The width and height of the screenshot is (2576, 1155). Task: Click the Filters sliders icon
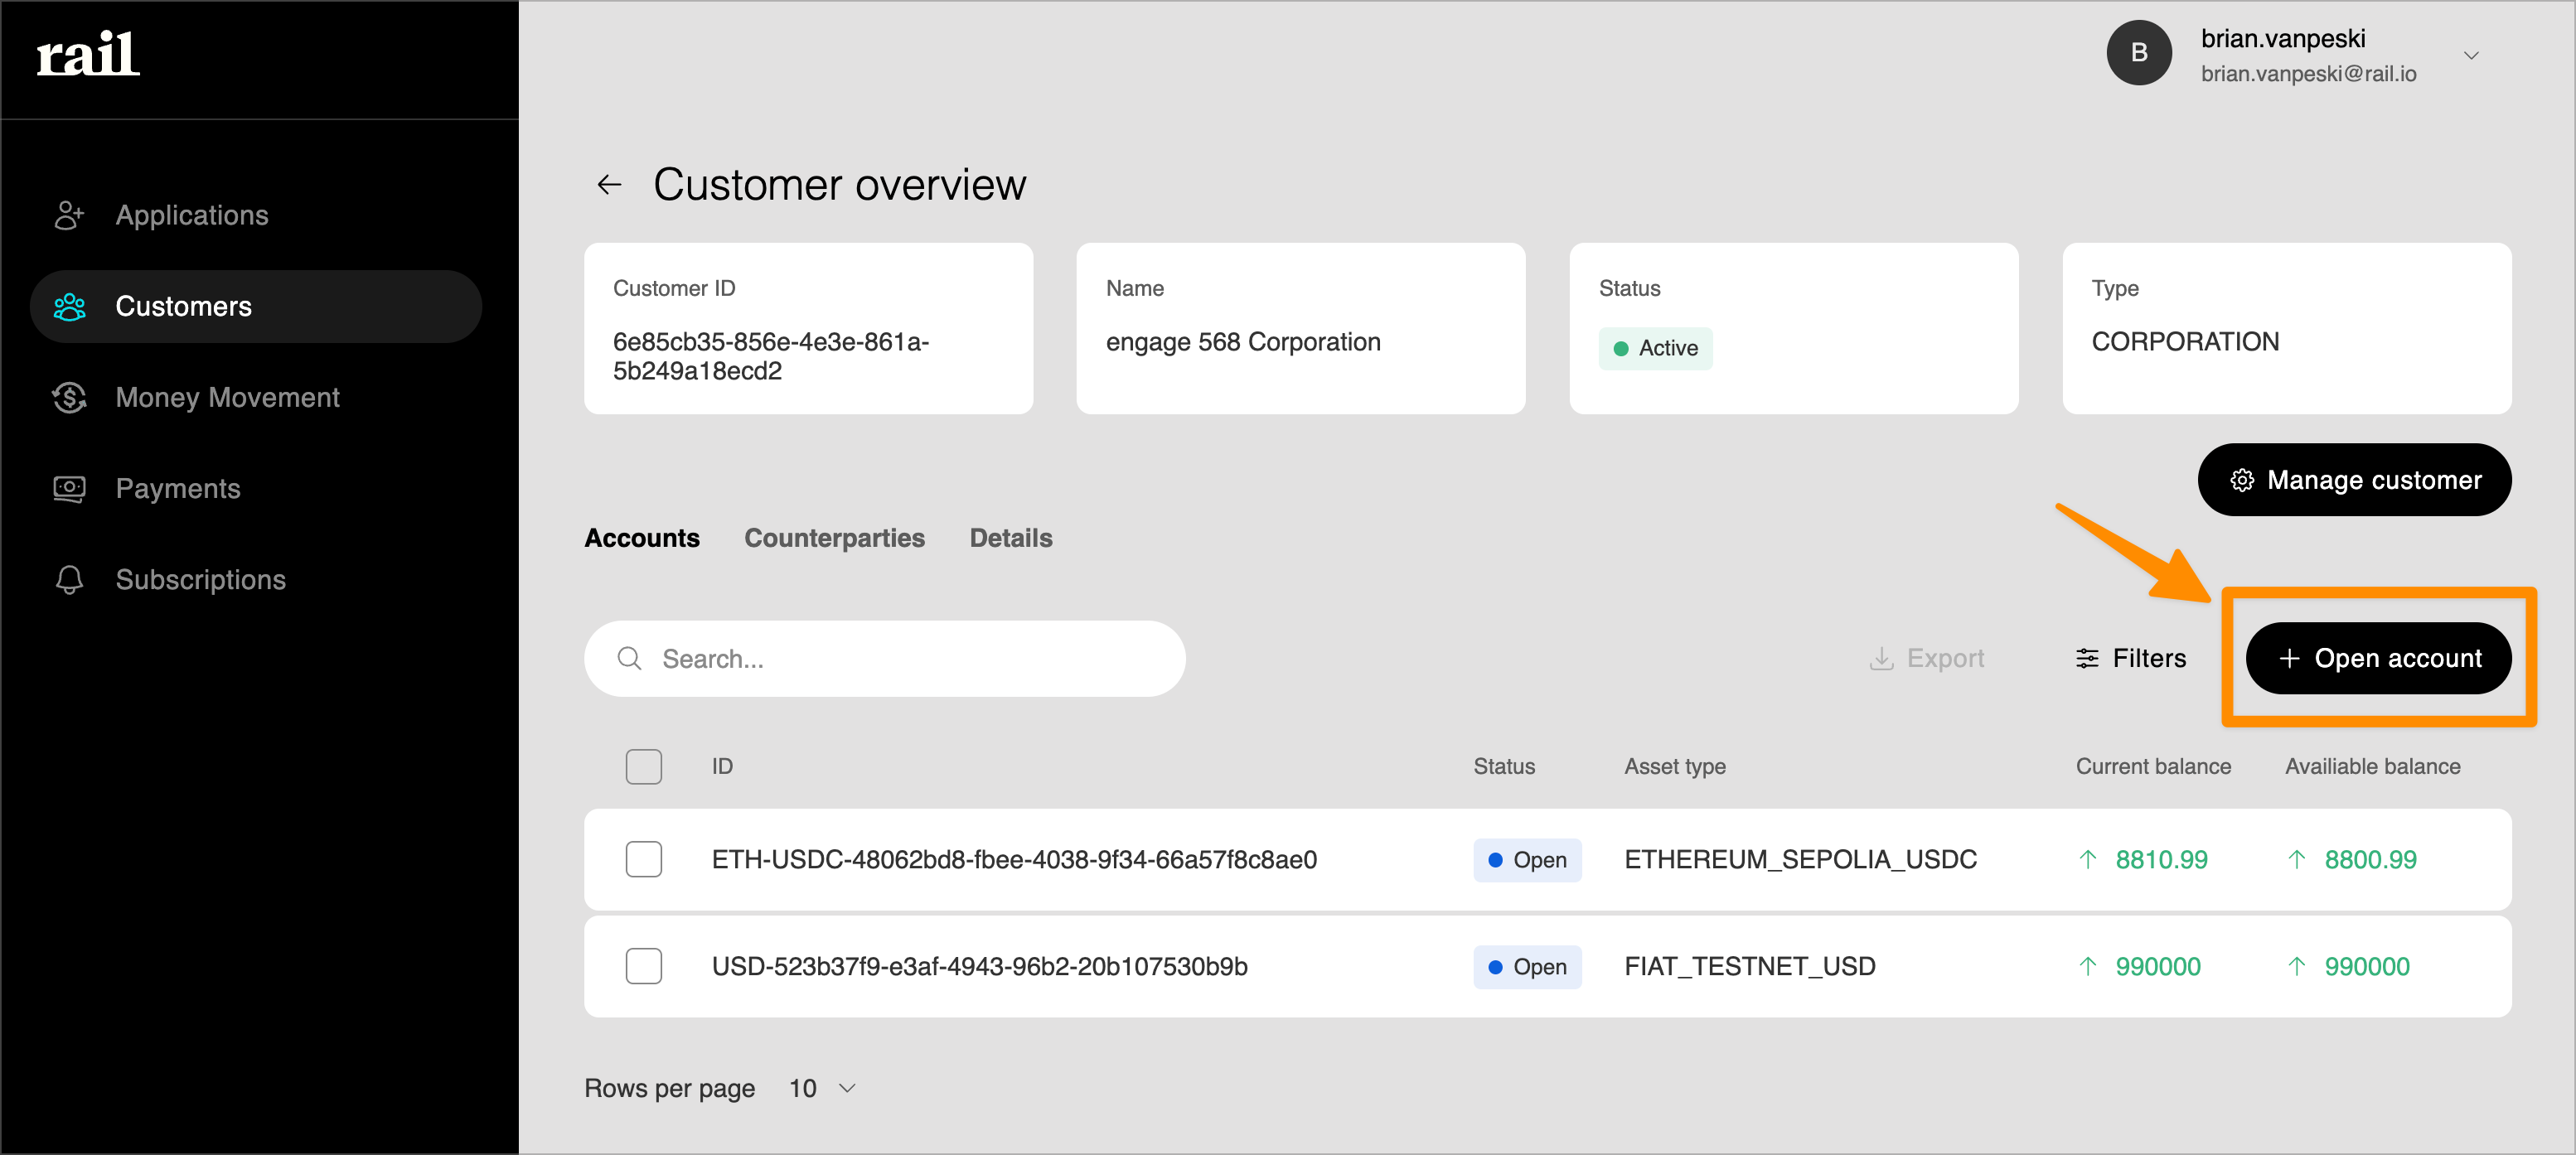pyautogui.click(x=2087, y=658)
